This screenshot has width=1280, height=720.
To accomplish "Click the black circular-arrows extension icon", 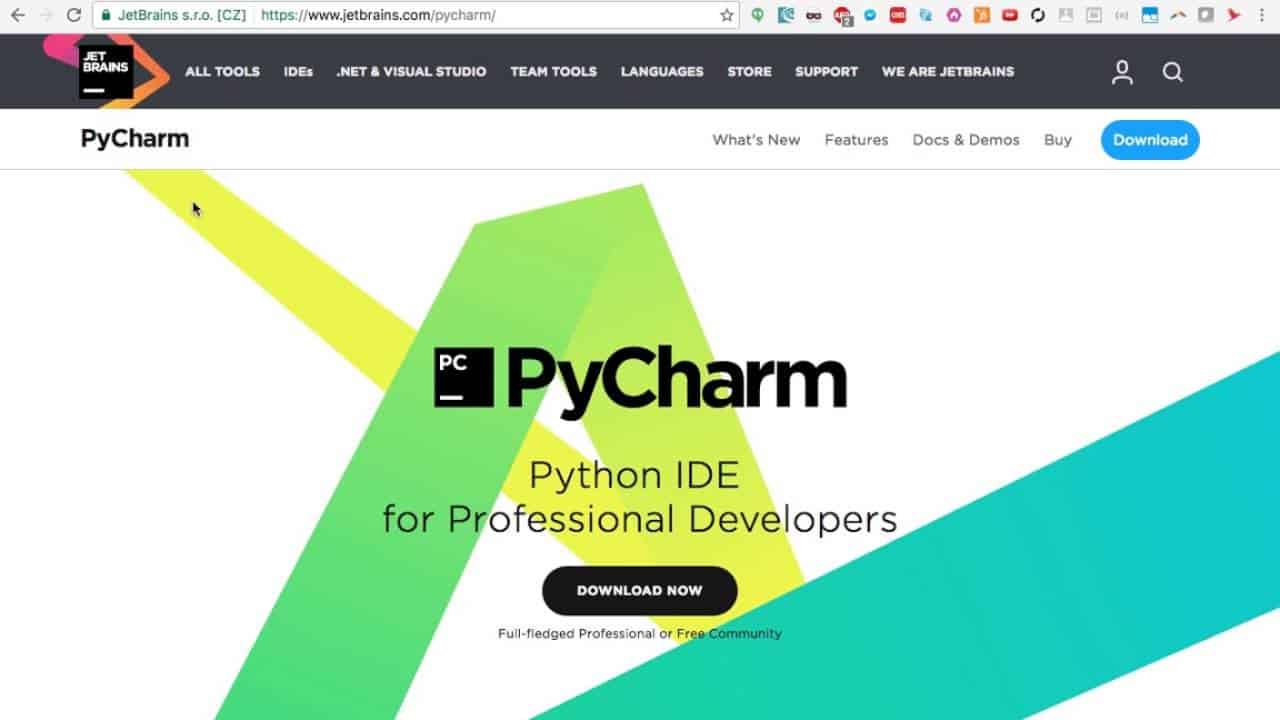I will tap(1038, 16).
